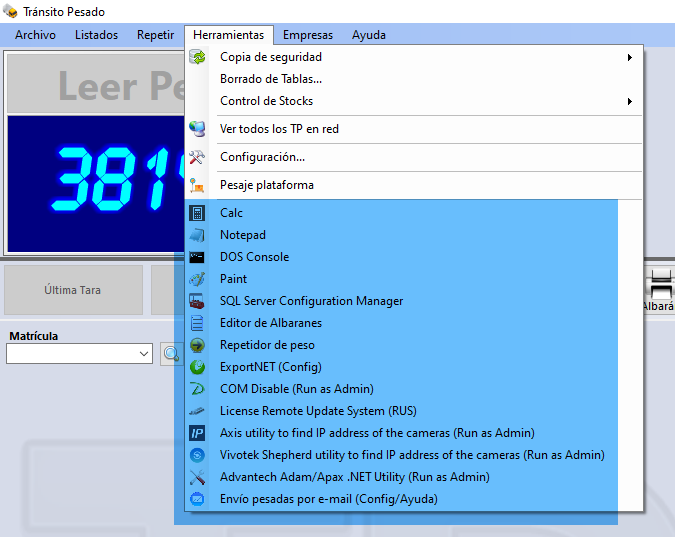Open Advantech Adam/Apax .NET Utility entry
Image resolution: width=675 pixels, height=537 pixels.
[414, 477]
